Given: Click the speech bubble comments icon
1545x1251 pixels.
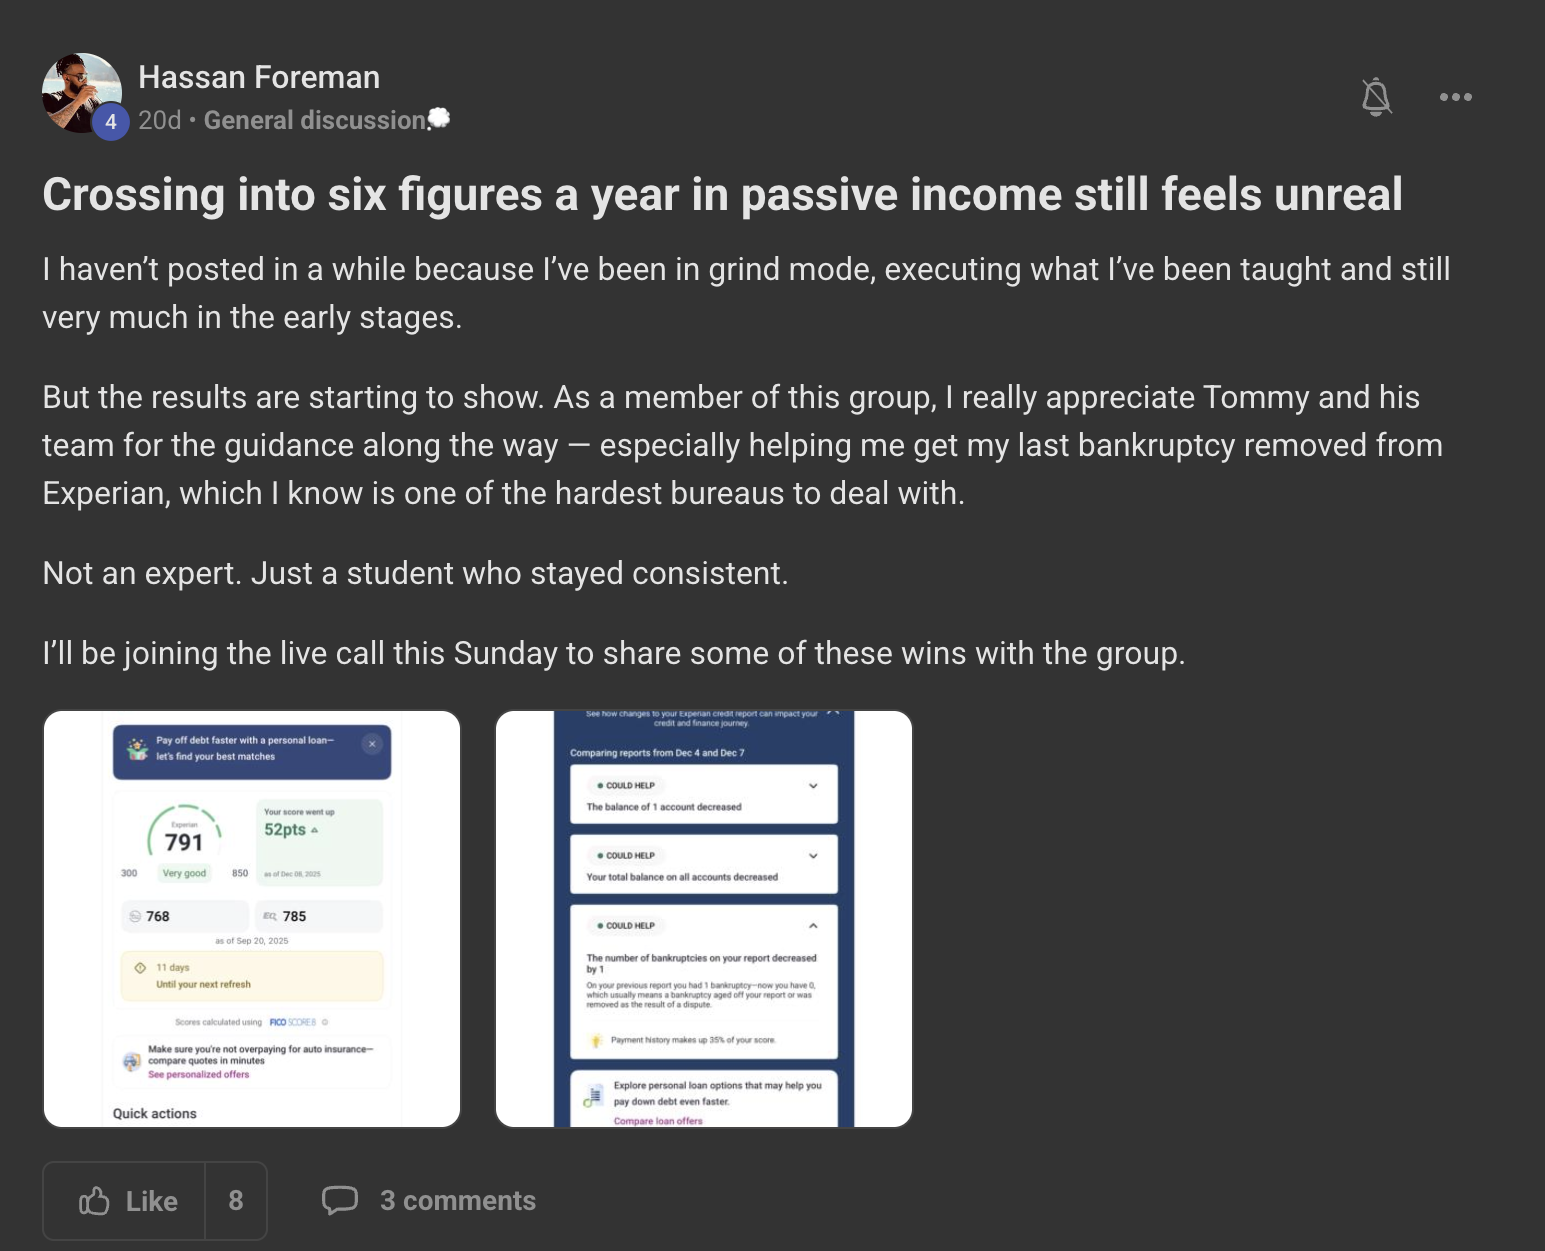Looking at the screenshot, I should 340,1200.
